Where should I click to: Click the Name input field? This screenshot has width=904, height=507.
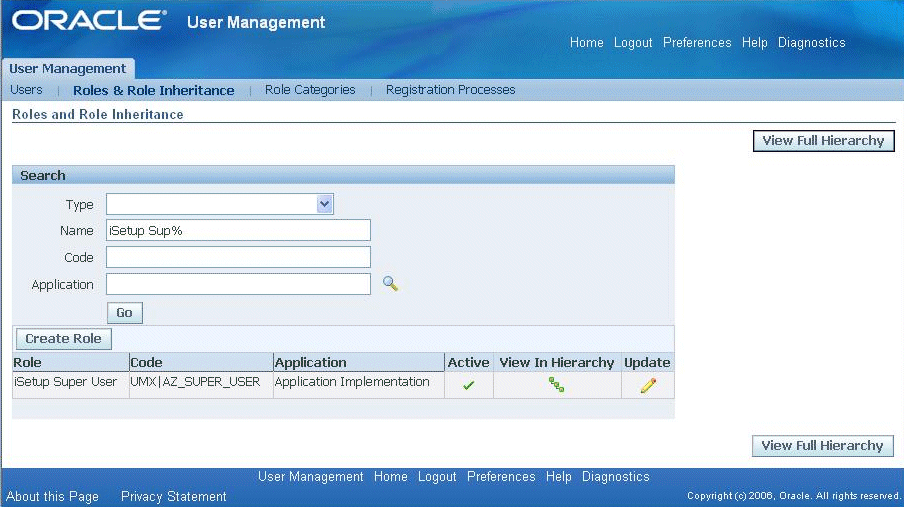(x=238, y=230)
